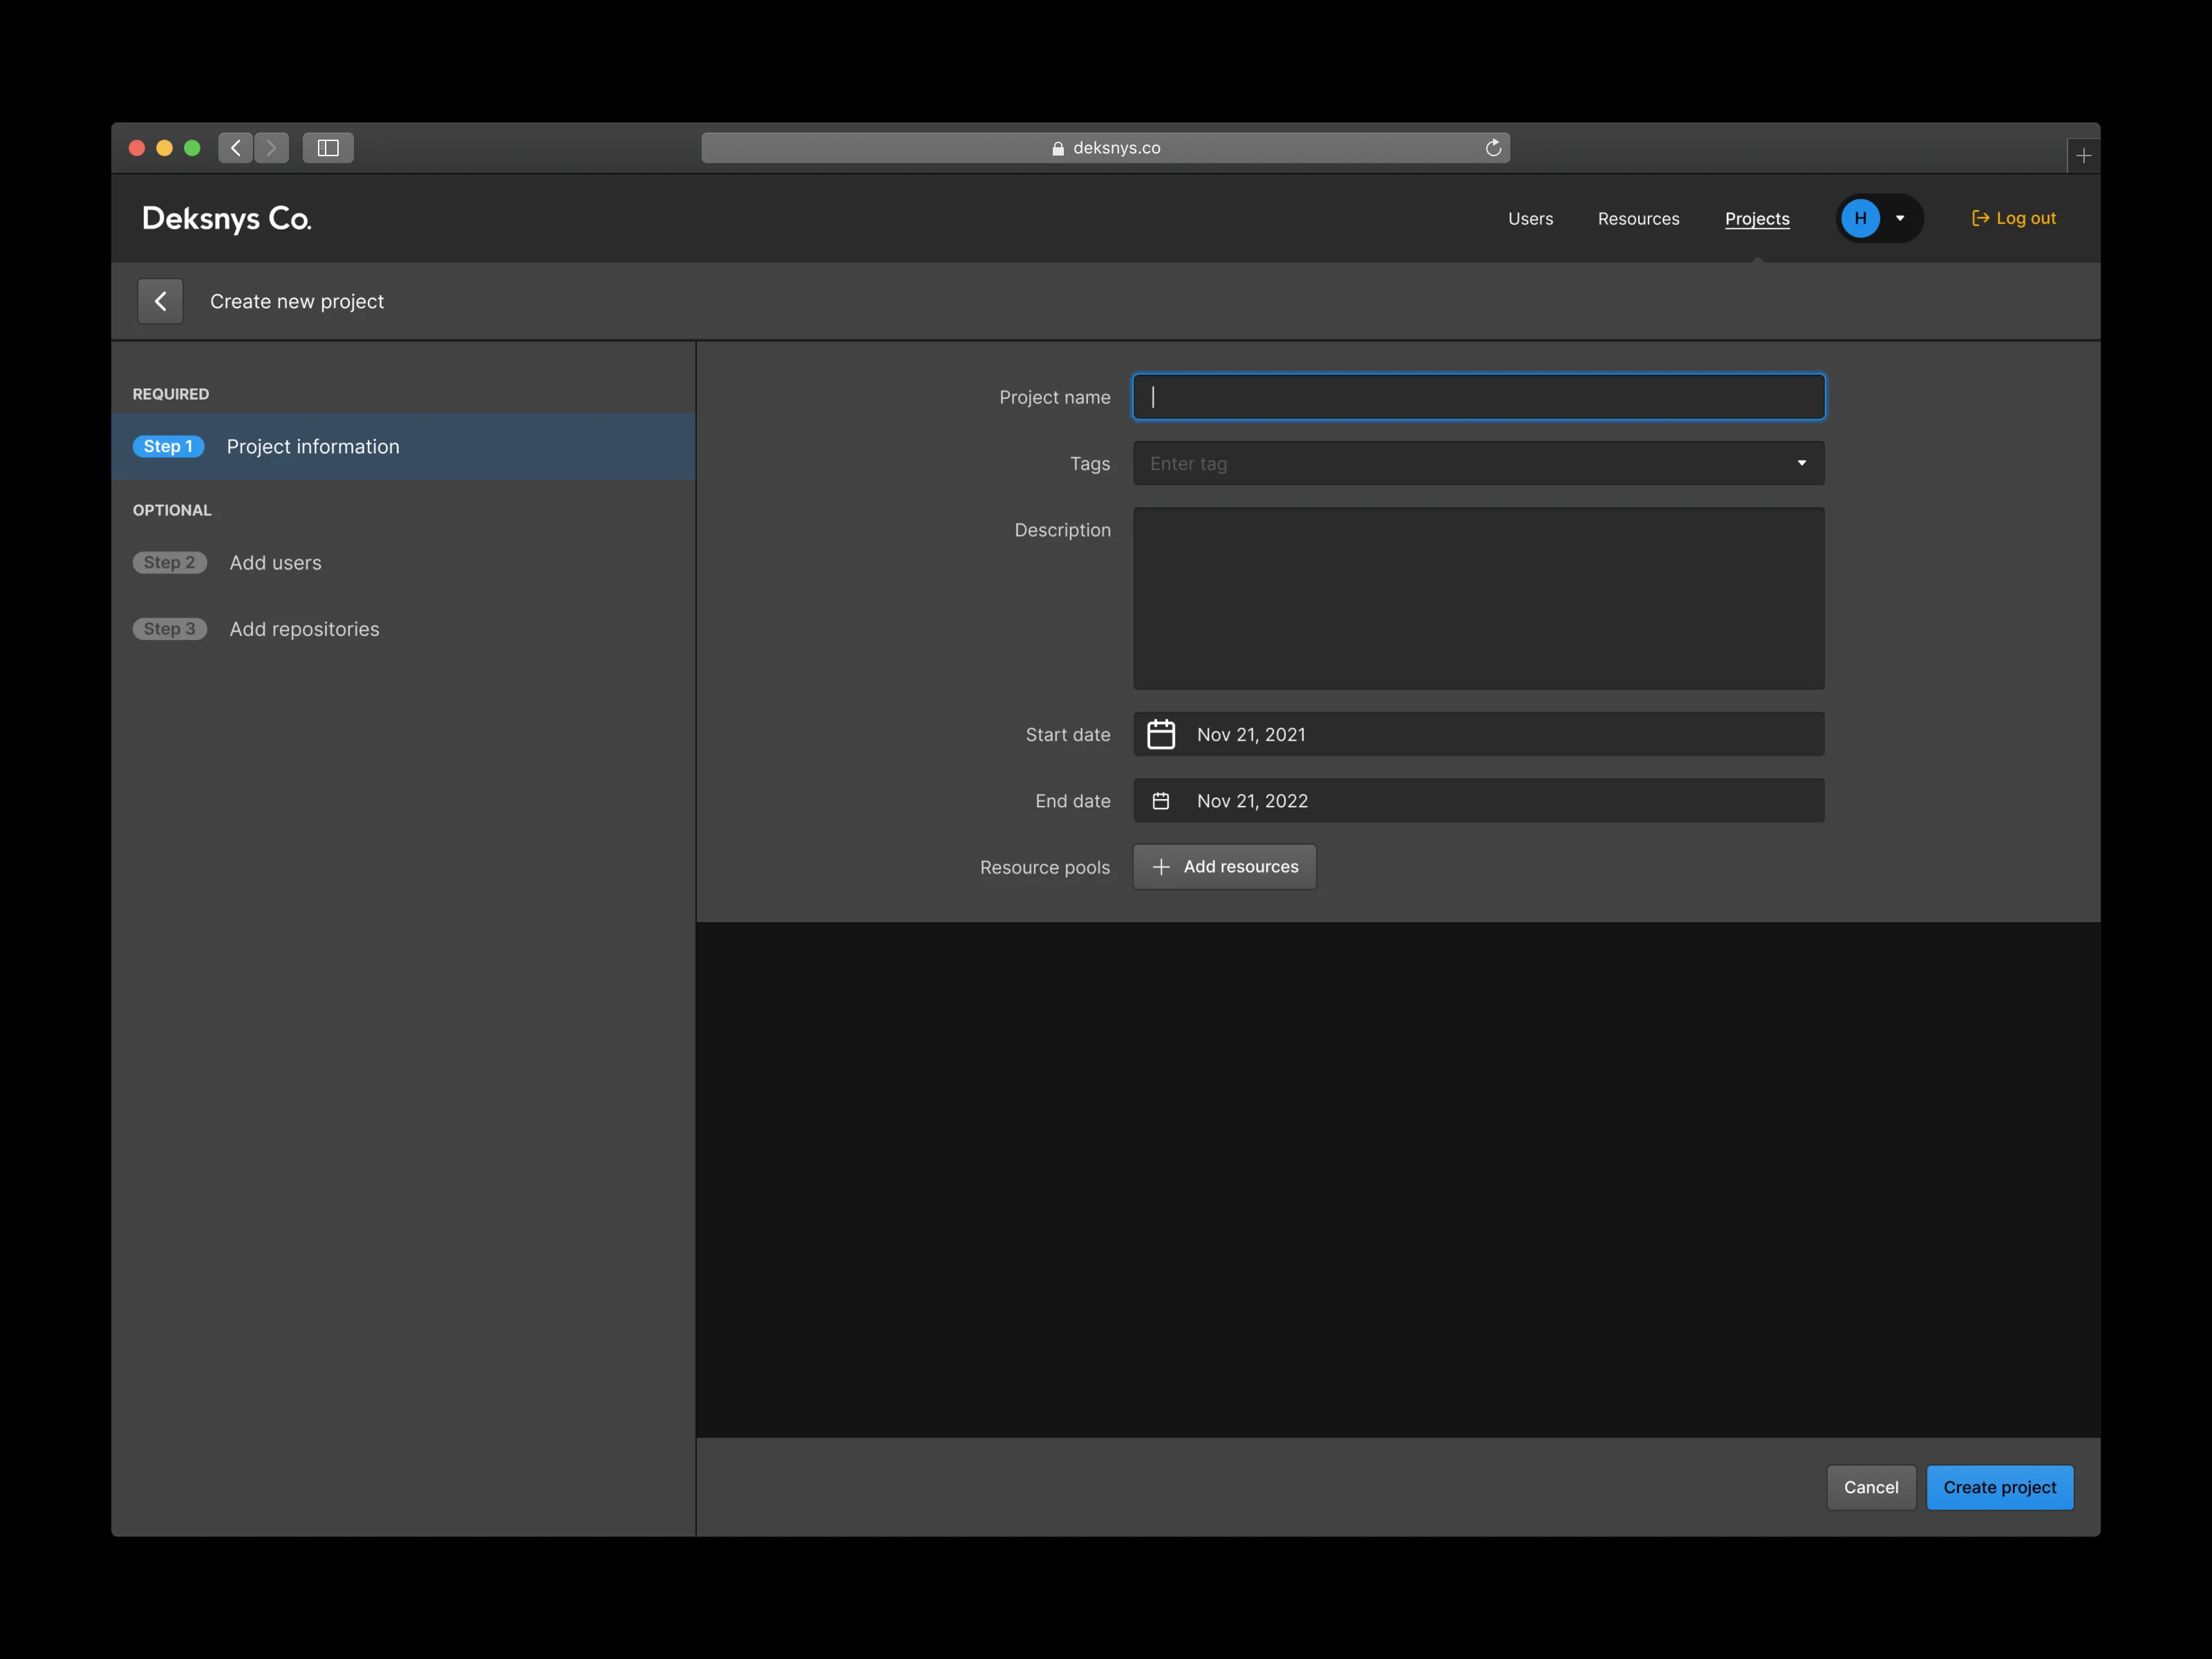Open the user account dropdown caret
2212x1659 pixels.
(1900, 218)
